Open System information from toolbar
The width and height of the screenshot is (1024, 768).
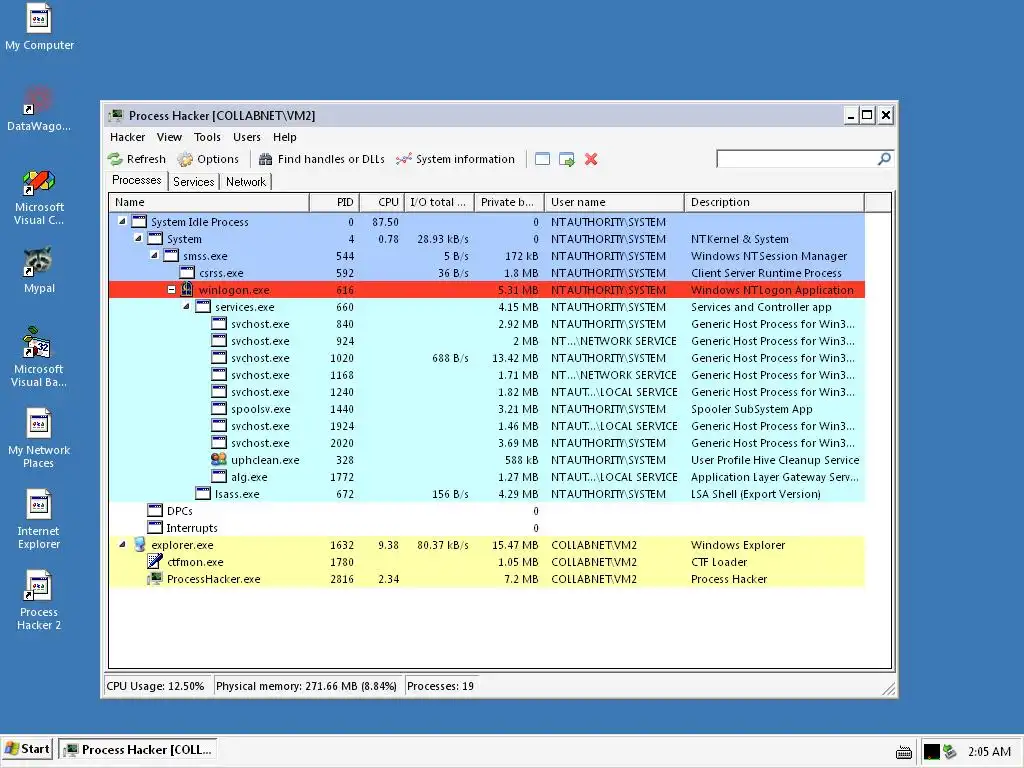455,159
